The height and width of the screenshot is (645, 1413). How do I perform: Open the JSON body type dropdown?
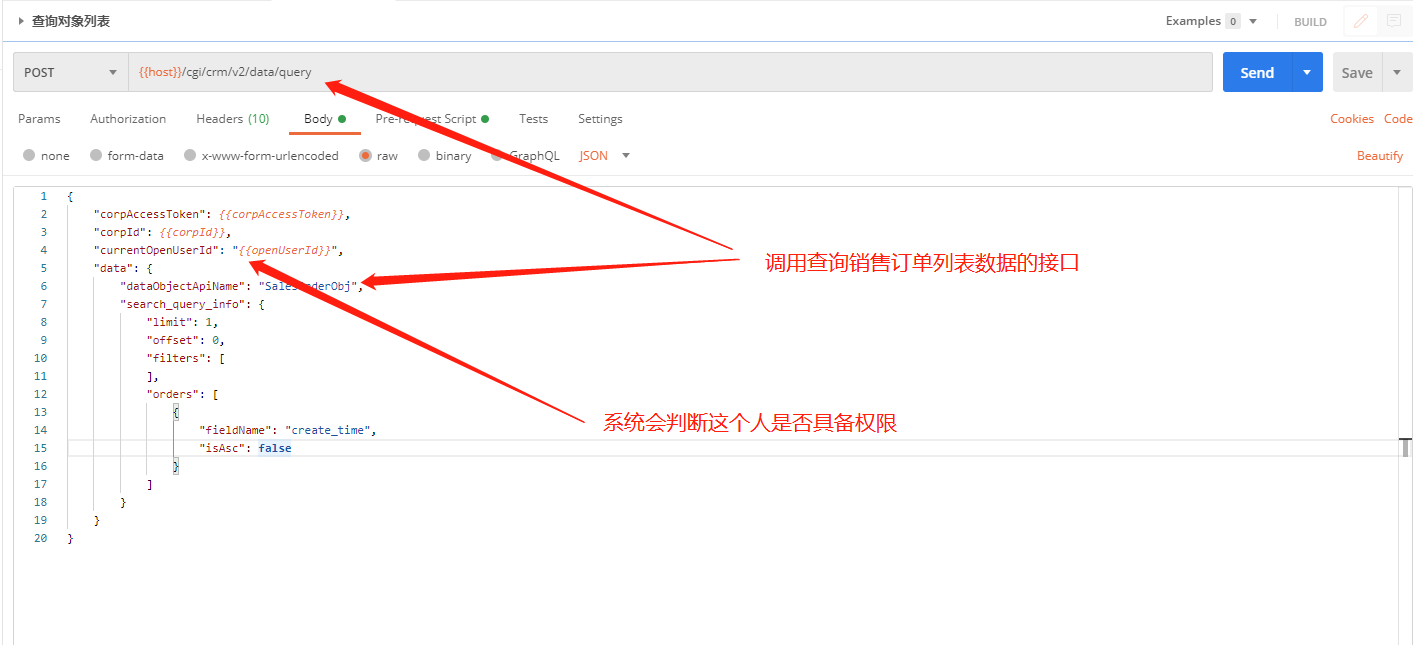click(x=605, y=156)
